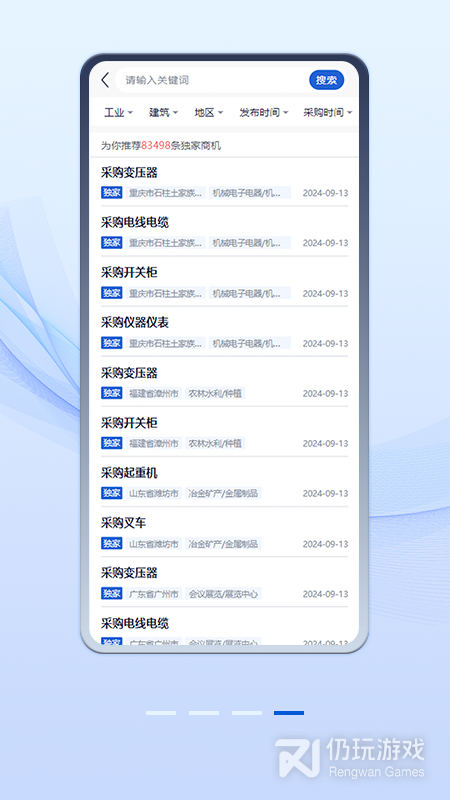The image size is (450, 800).
Task: Expand the 工业 filter dropdown
Action: tap(118, 113)
